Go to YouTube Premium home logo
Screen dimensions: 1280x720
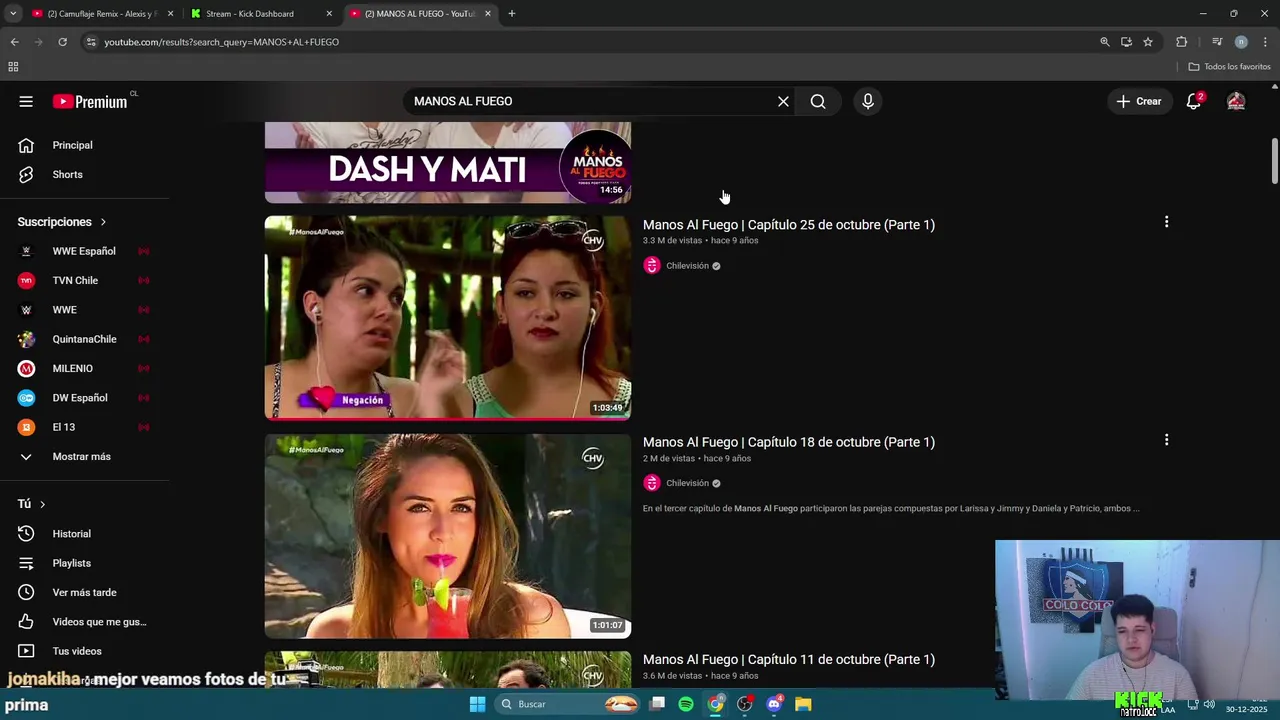point(90,101)
